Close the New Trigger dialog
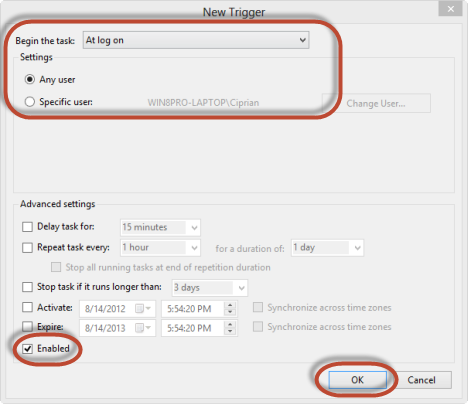 (450, 9)
